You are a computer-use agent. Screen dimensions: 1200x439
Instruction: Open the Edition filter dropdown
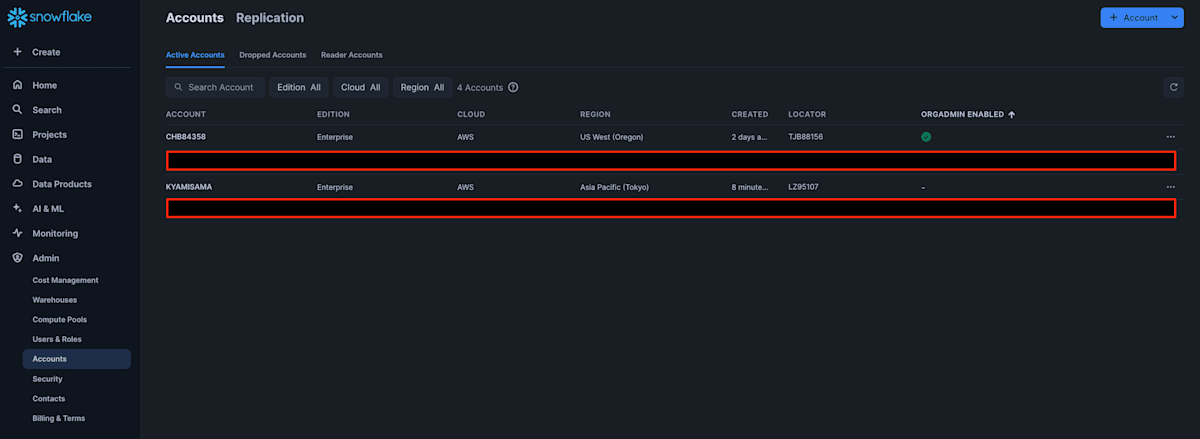(299, 88)
